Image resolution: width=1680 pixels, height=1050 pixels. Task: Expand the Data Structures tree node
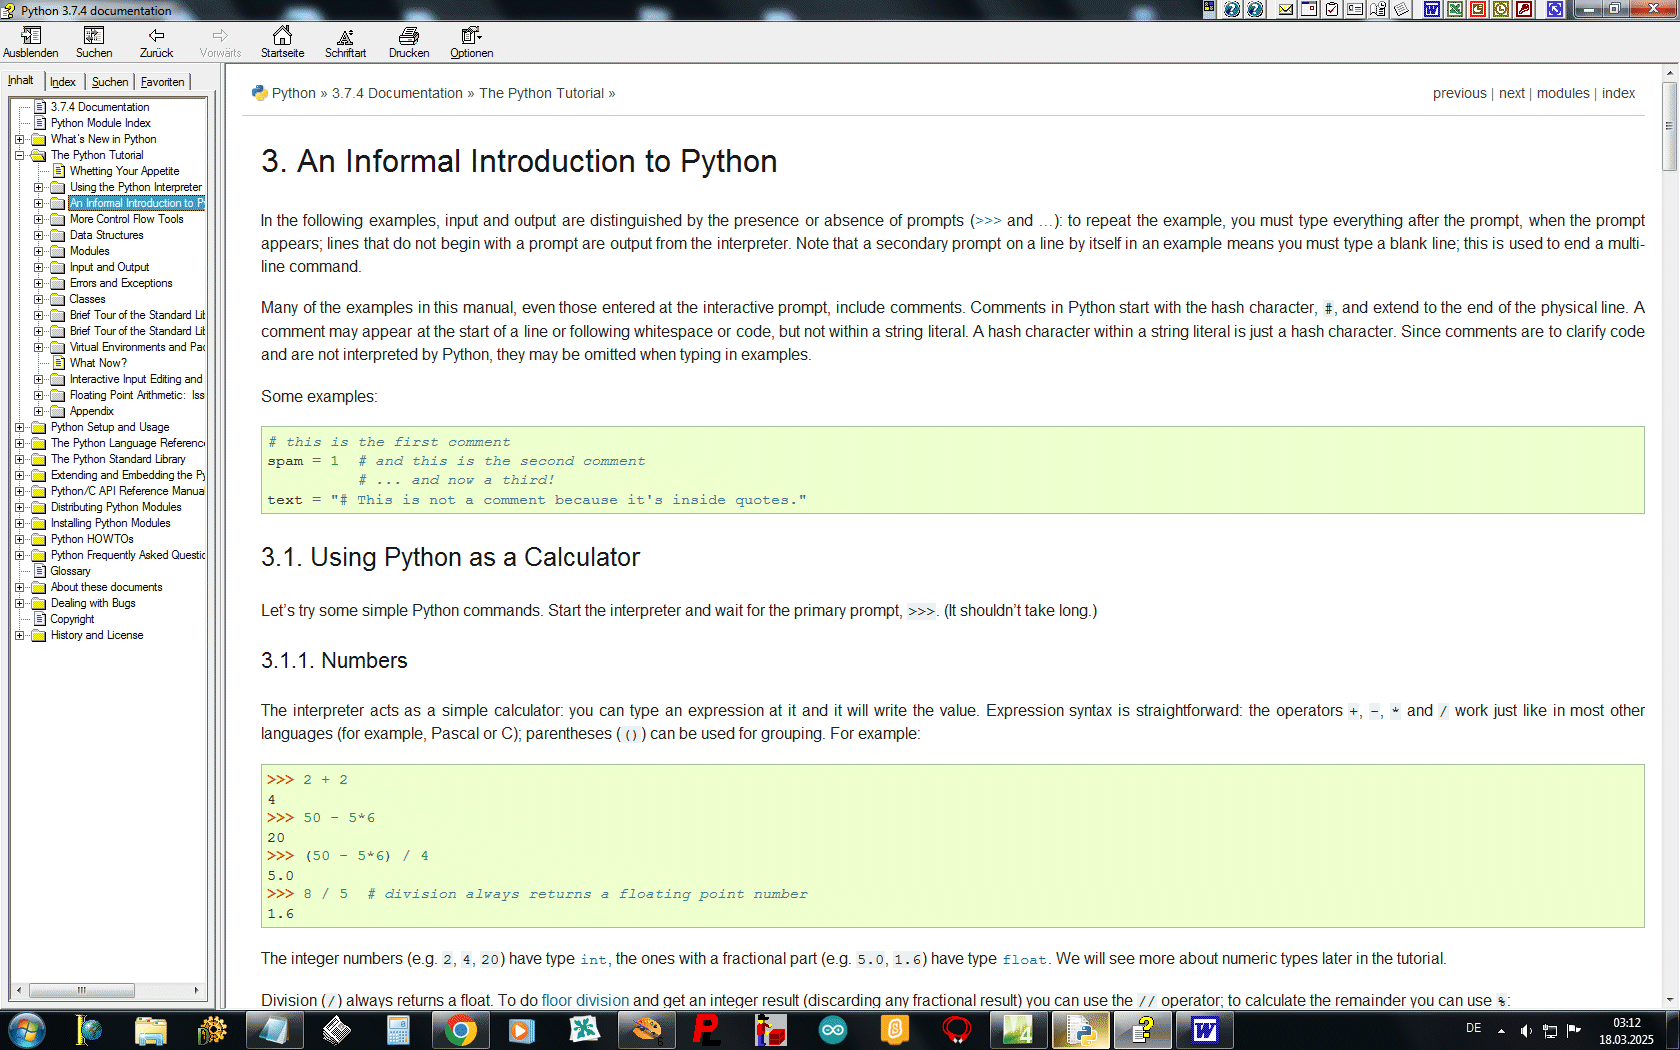coord(38,235)
